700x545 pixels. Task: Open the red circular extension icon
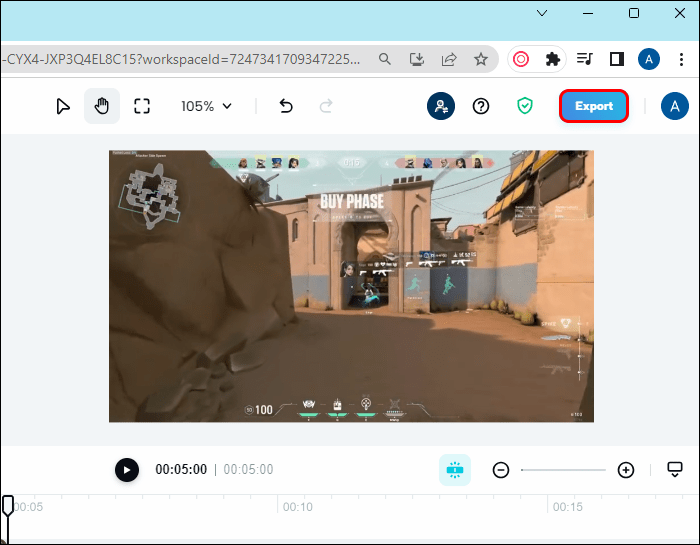pyautogui.click(x=521, y=59)
